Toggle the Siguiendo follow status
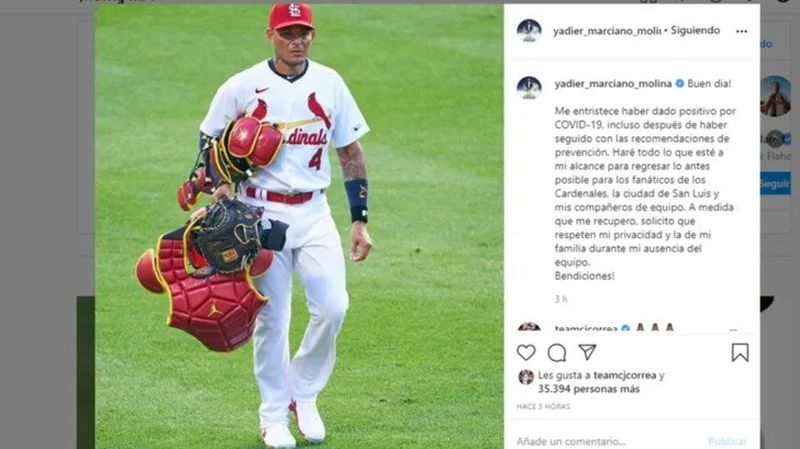 click(695, 30)
